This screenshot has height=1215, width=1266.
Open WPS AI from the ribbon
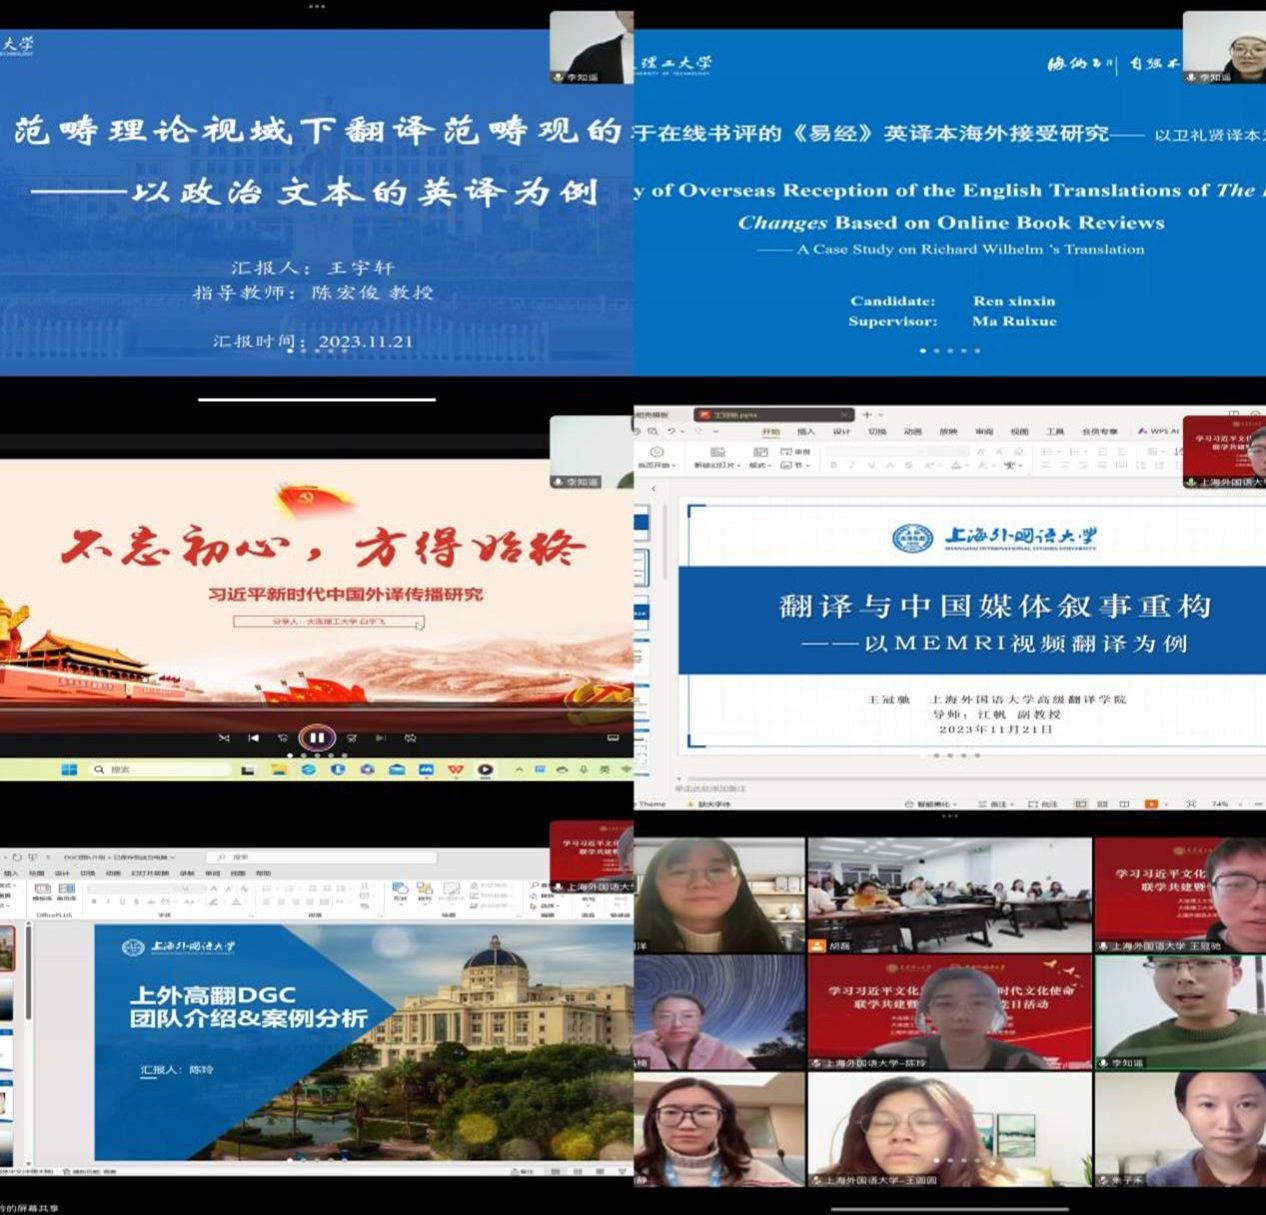pyautogui.click(x=1157, y=432)
